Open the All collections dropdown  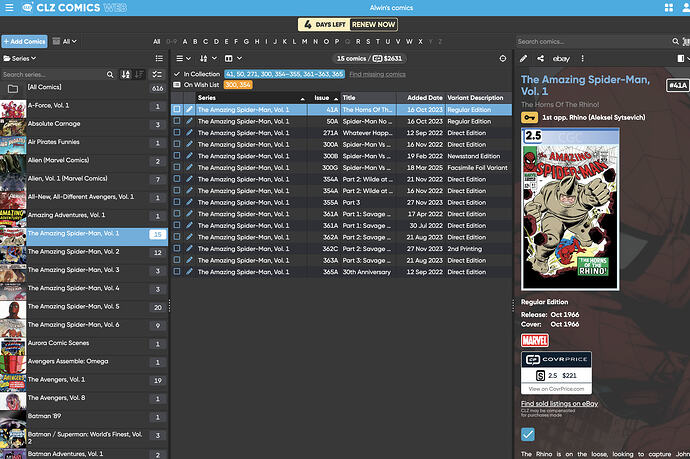tap(65, 41)
